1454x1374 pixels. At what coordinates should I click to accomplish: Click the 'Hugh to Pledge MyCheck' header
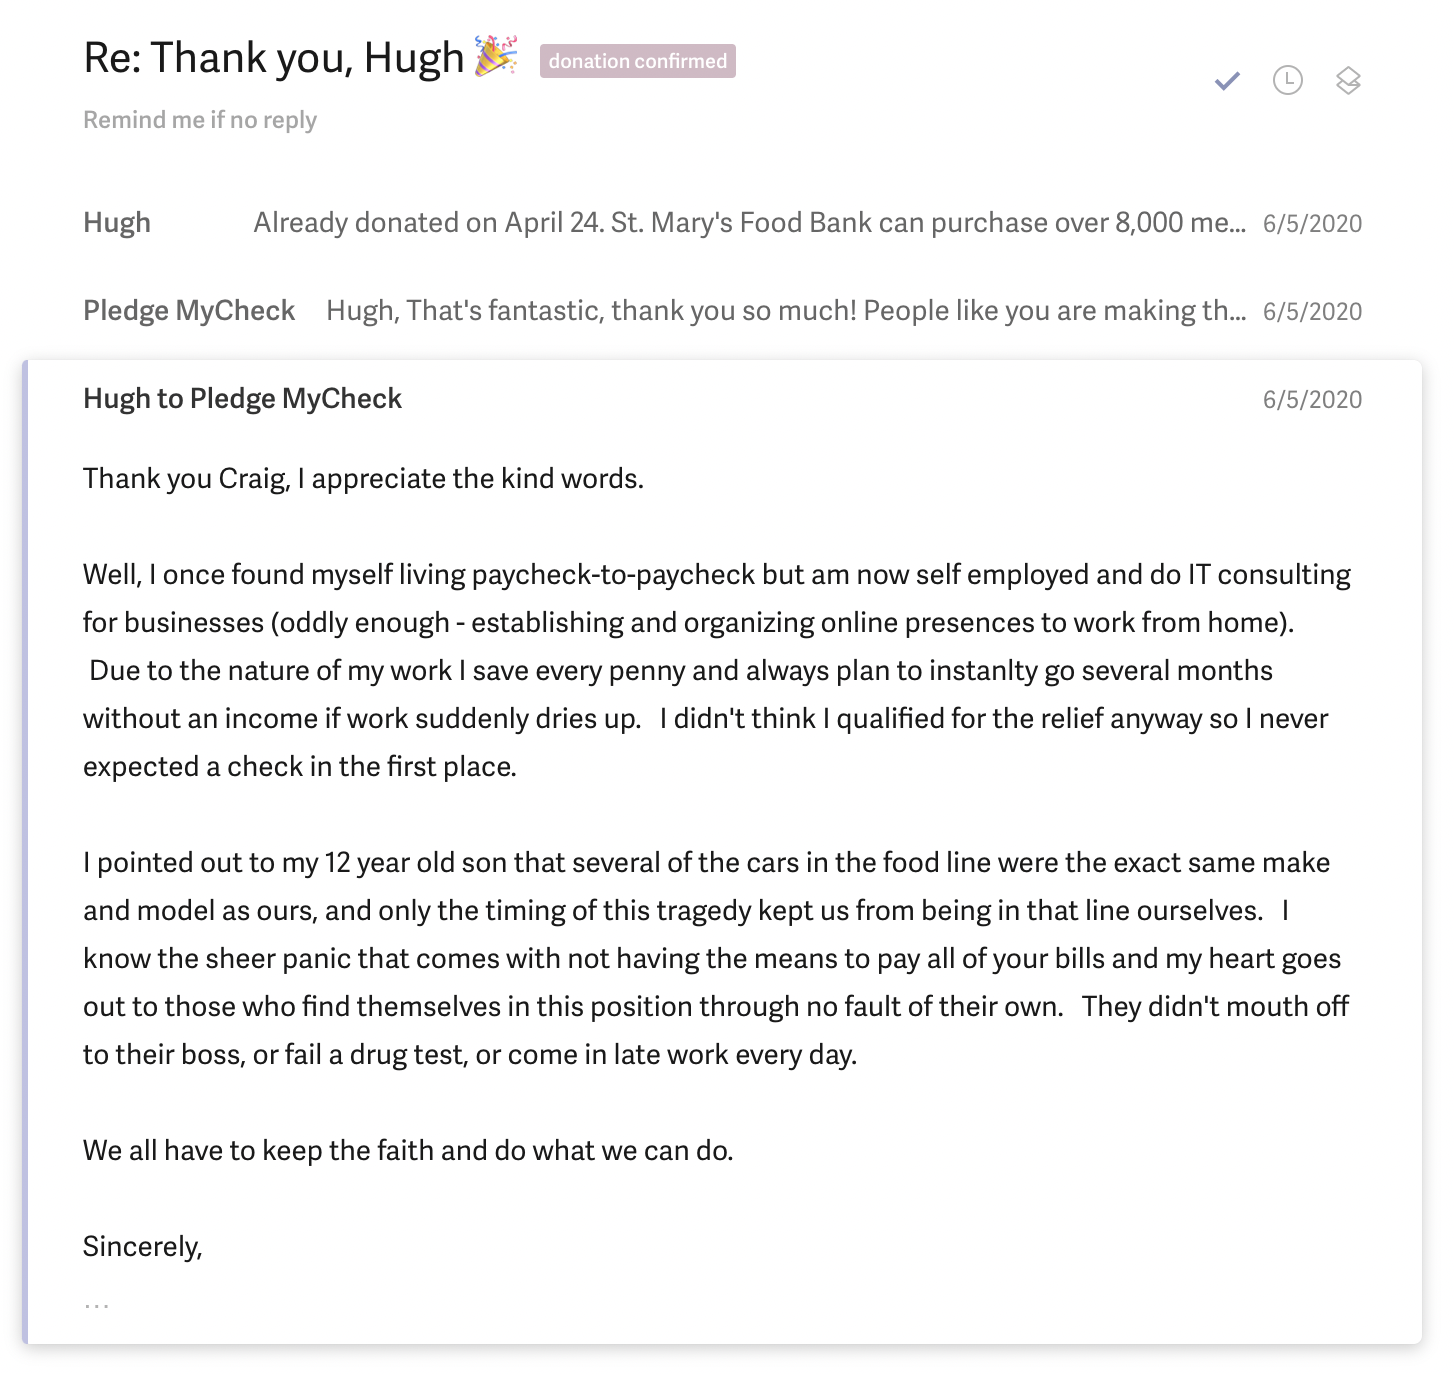pos(242,398)
